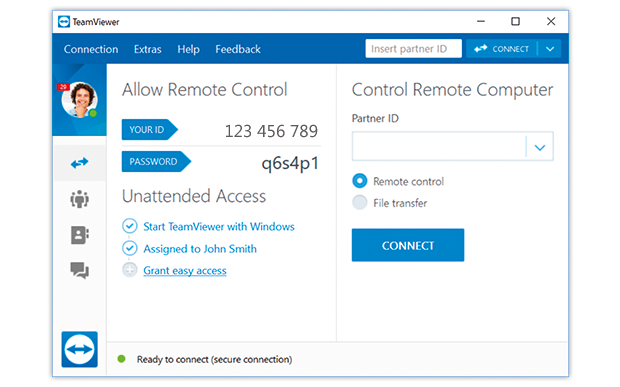Open Computers & Contacts sidebar icon
Viewport: 620px width, 387px height.
pyautogui.click(x=79, y=235)
